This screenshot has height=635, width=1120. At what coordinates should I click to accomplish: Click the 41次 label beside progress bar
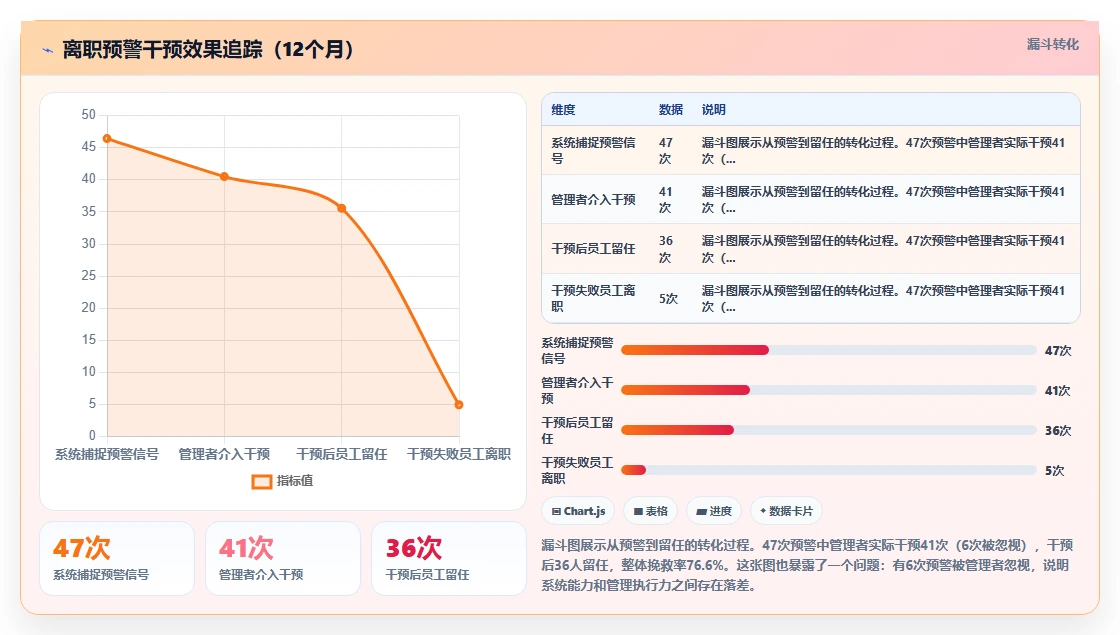[x=1058, y=391]
